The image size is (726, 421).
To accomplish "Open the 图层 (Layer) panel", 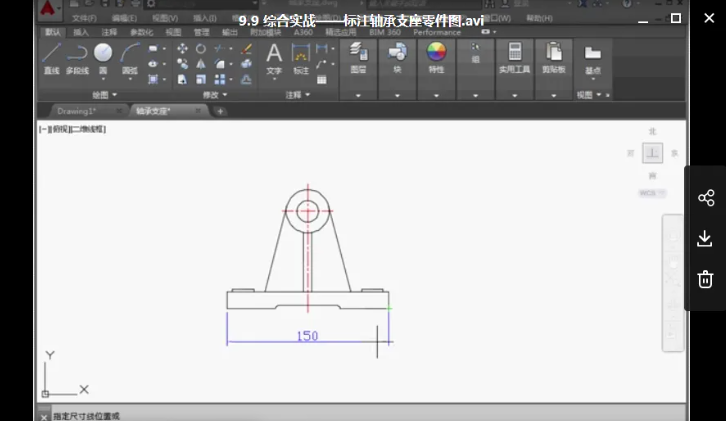I will [358, 55].
